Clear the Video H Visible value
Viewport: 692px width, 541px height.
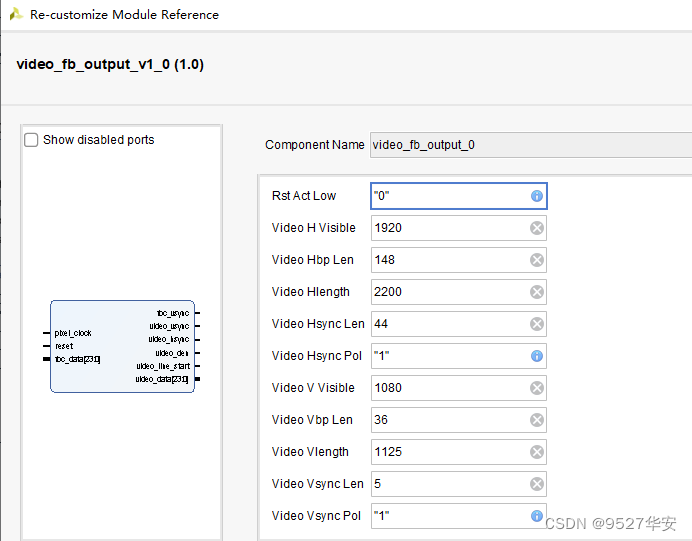537,228
